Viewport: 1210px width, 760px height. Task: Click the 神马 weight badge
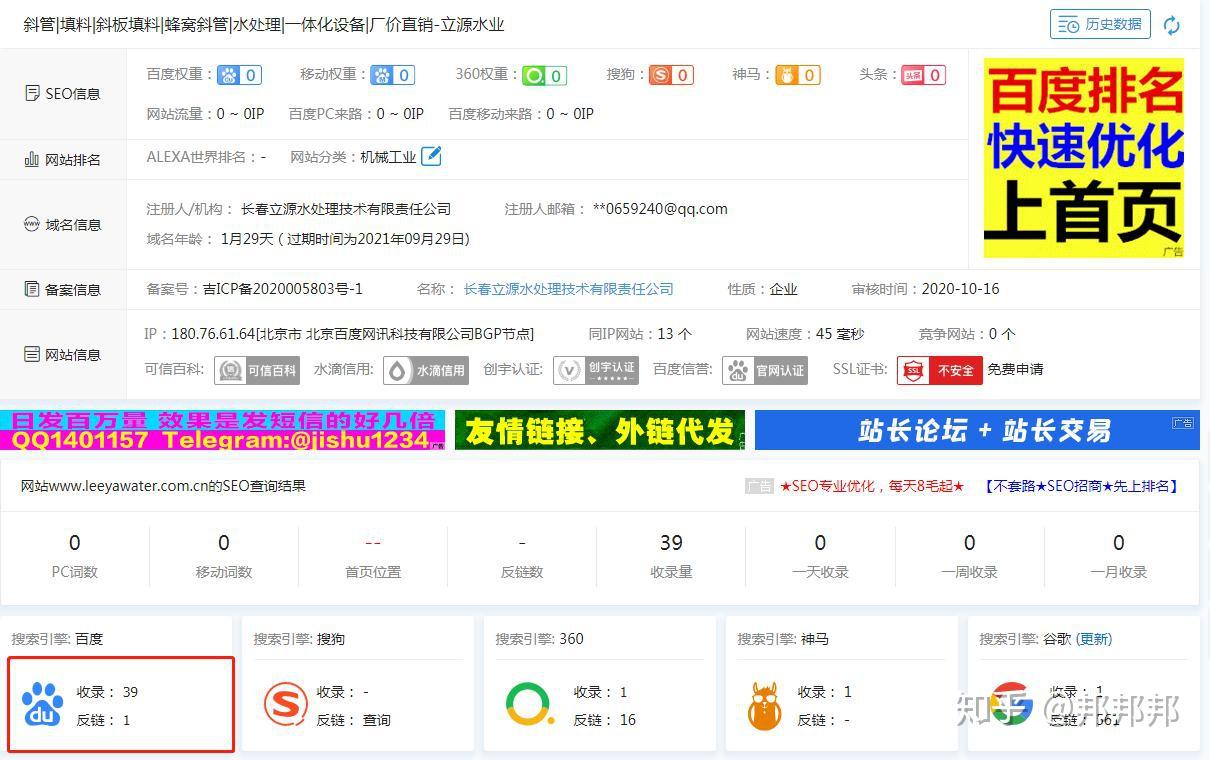[x=798, y=75]
